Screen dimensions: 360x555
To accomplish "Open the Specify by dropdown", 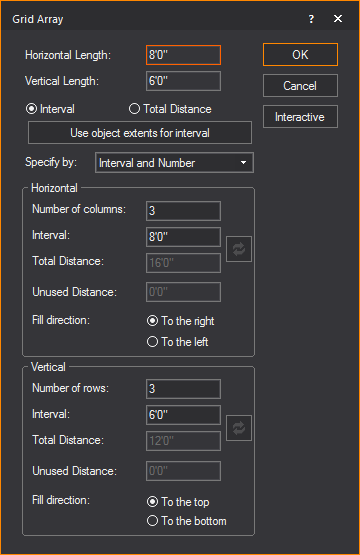I will tap(175, 163).
